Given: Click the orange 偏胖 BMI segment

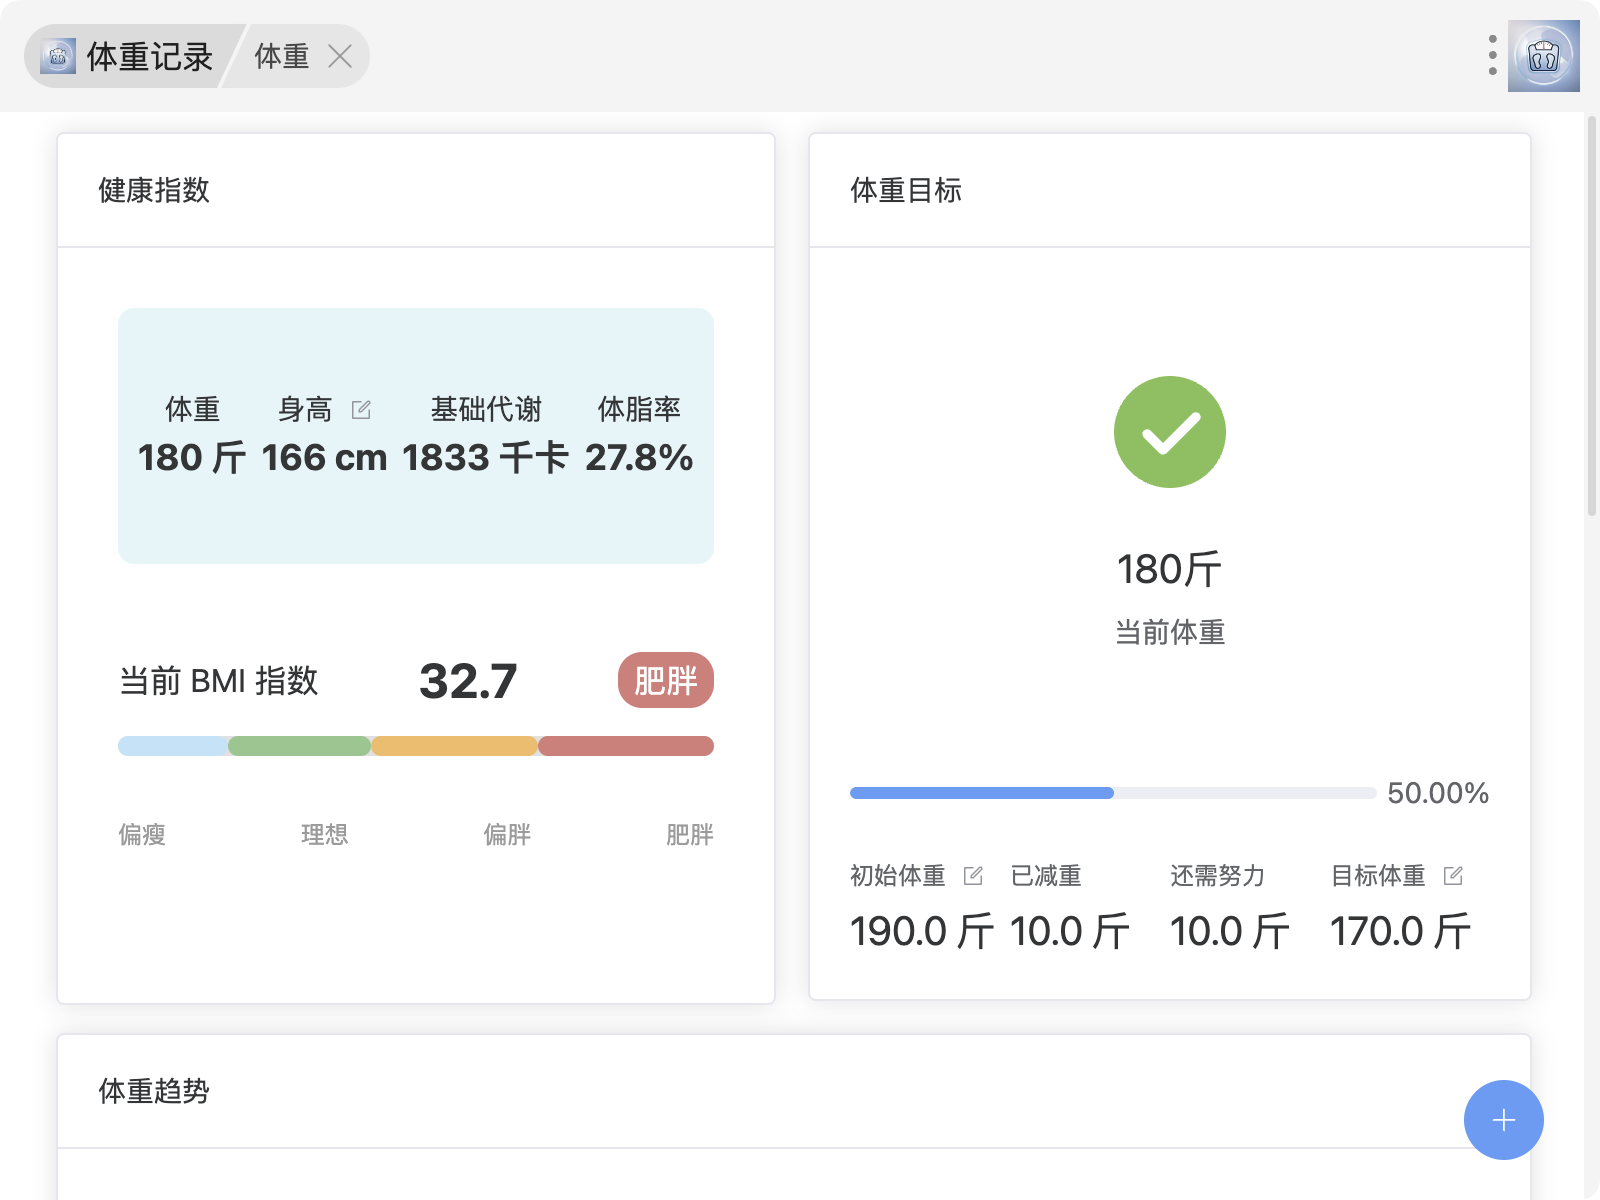Looking at the screenshot, I should tap(455, 746).
